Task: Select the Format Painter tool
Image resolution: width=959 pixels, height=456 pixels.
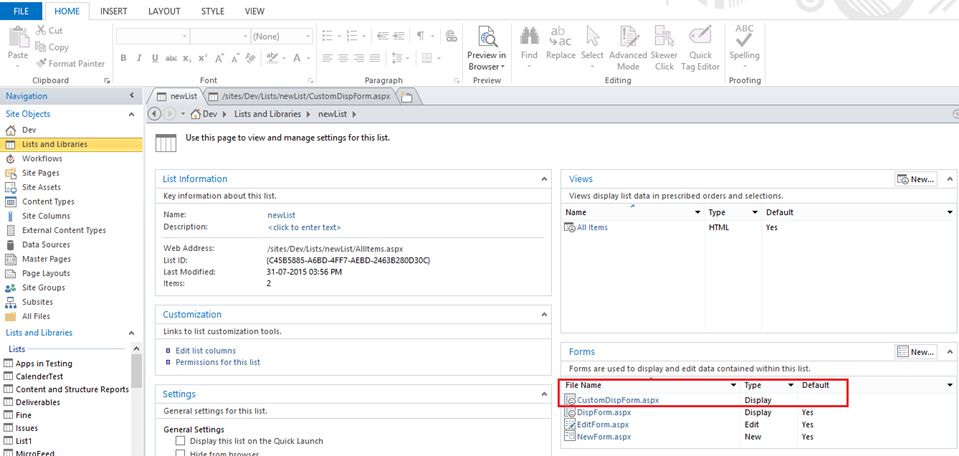Action: pyautogui.click(x=70, y=64)
